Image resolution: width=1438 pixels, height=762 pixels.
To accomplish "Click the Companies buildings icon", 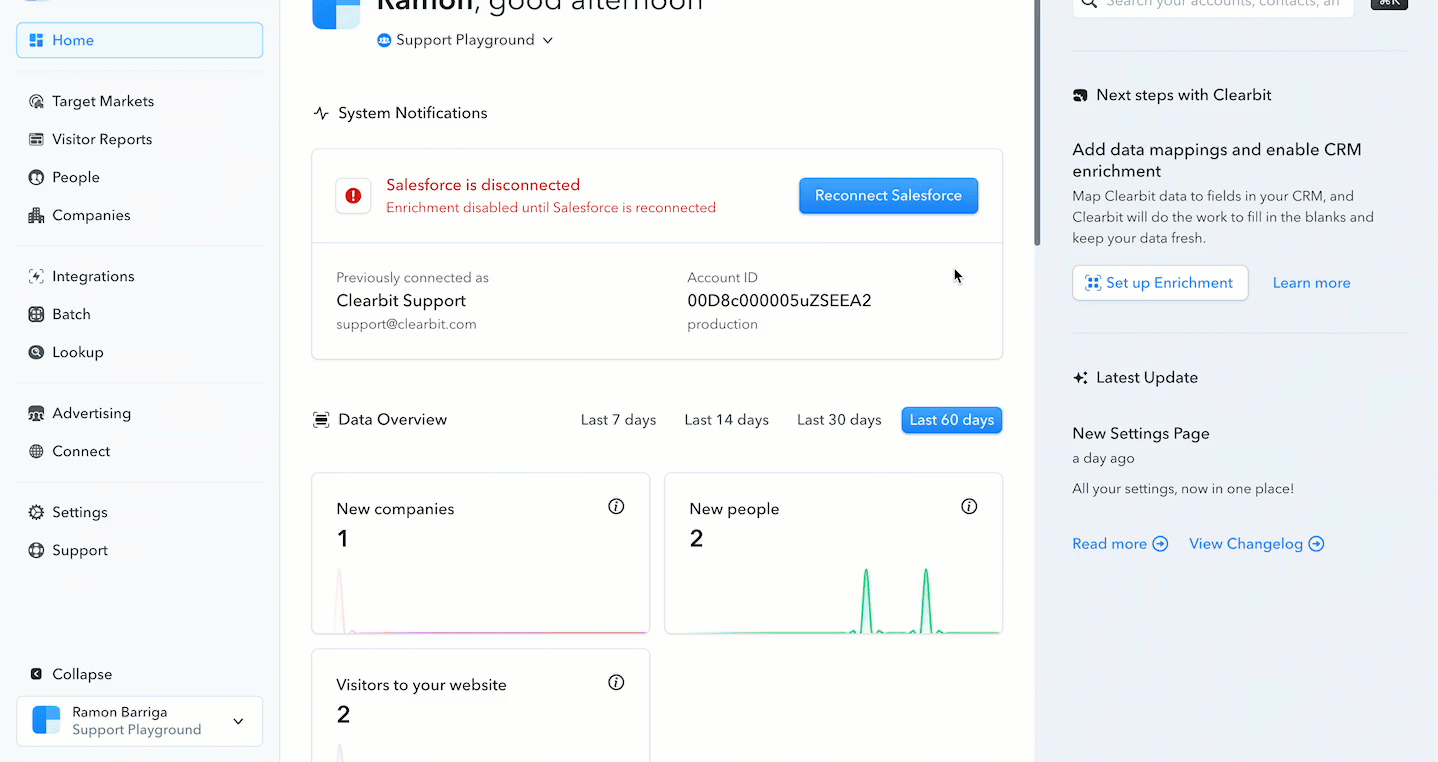I will (36, 215).
